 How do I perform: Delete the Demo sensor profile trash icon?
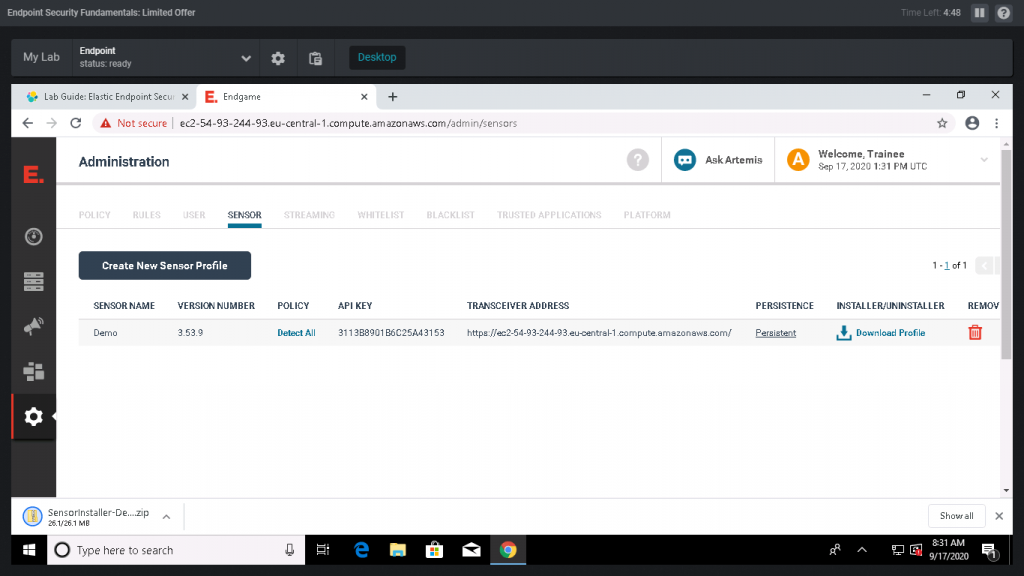pyautogui.click(x=975, y=332)
